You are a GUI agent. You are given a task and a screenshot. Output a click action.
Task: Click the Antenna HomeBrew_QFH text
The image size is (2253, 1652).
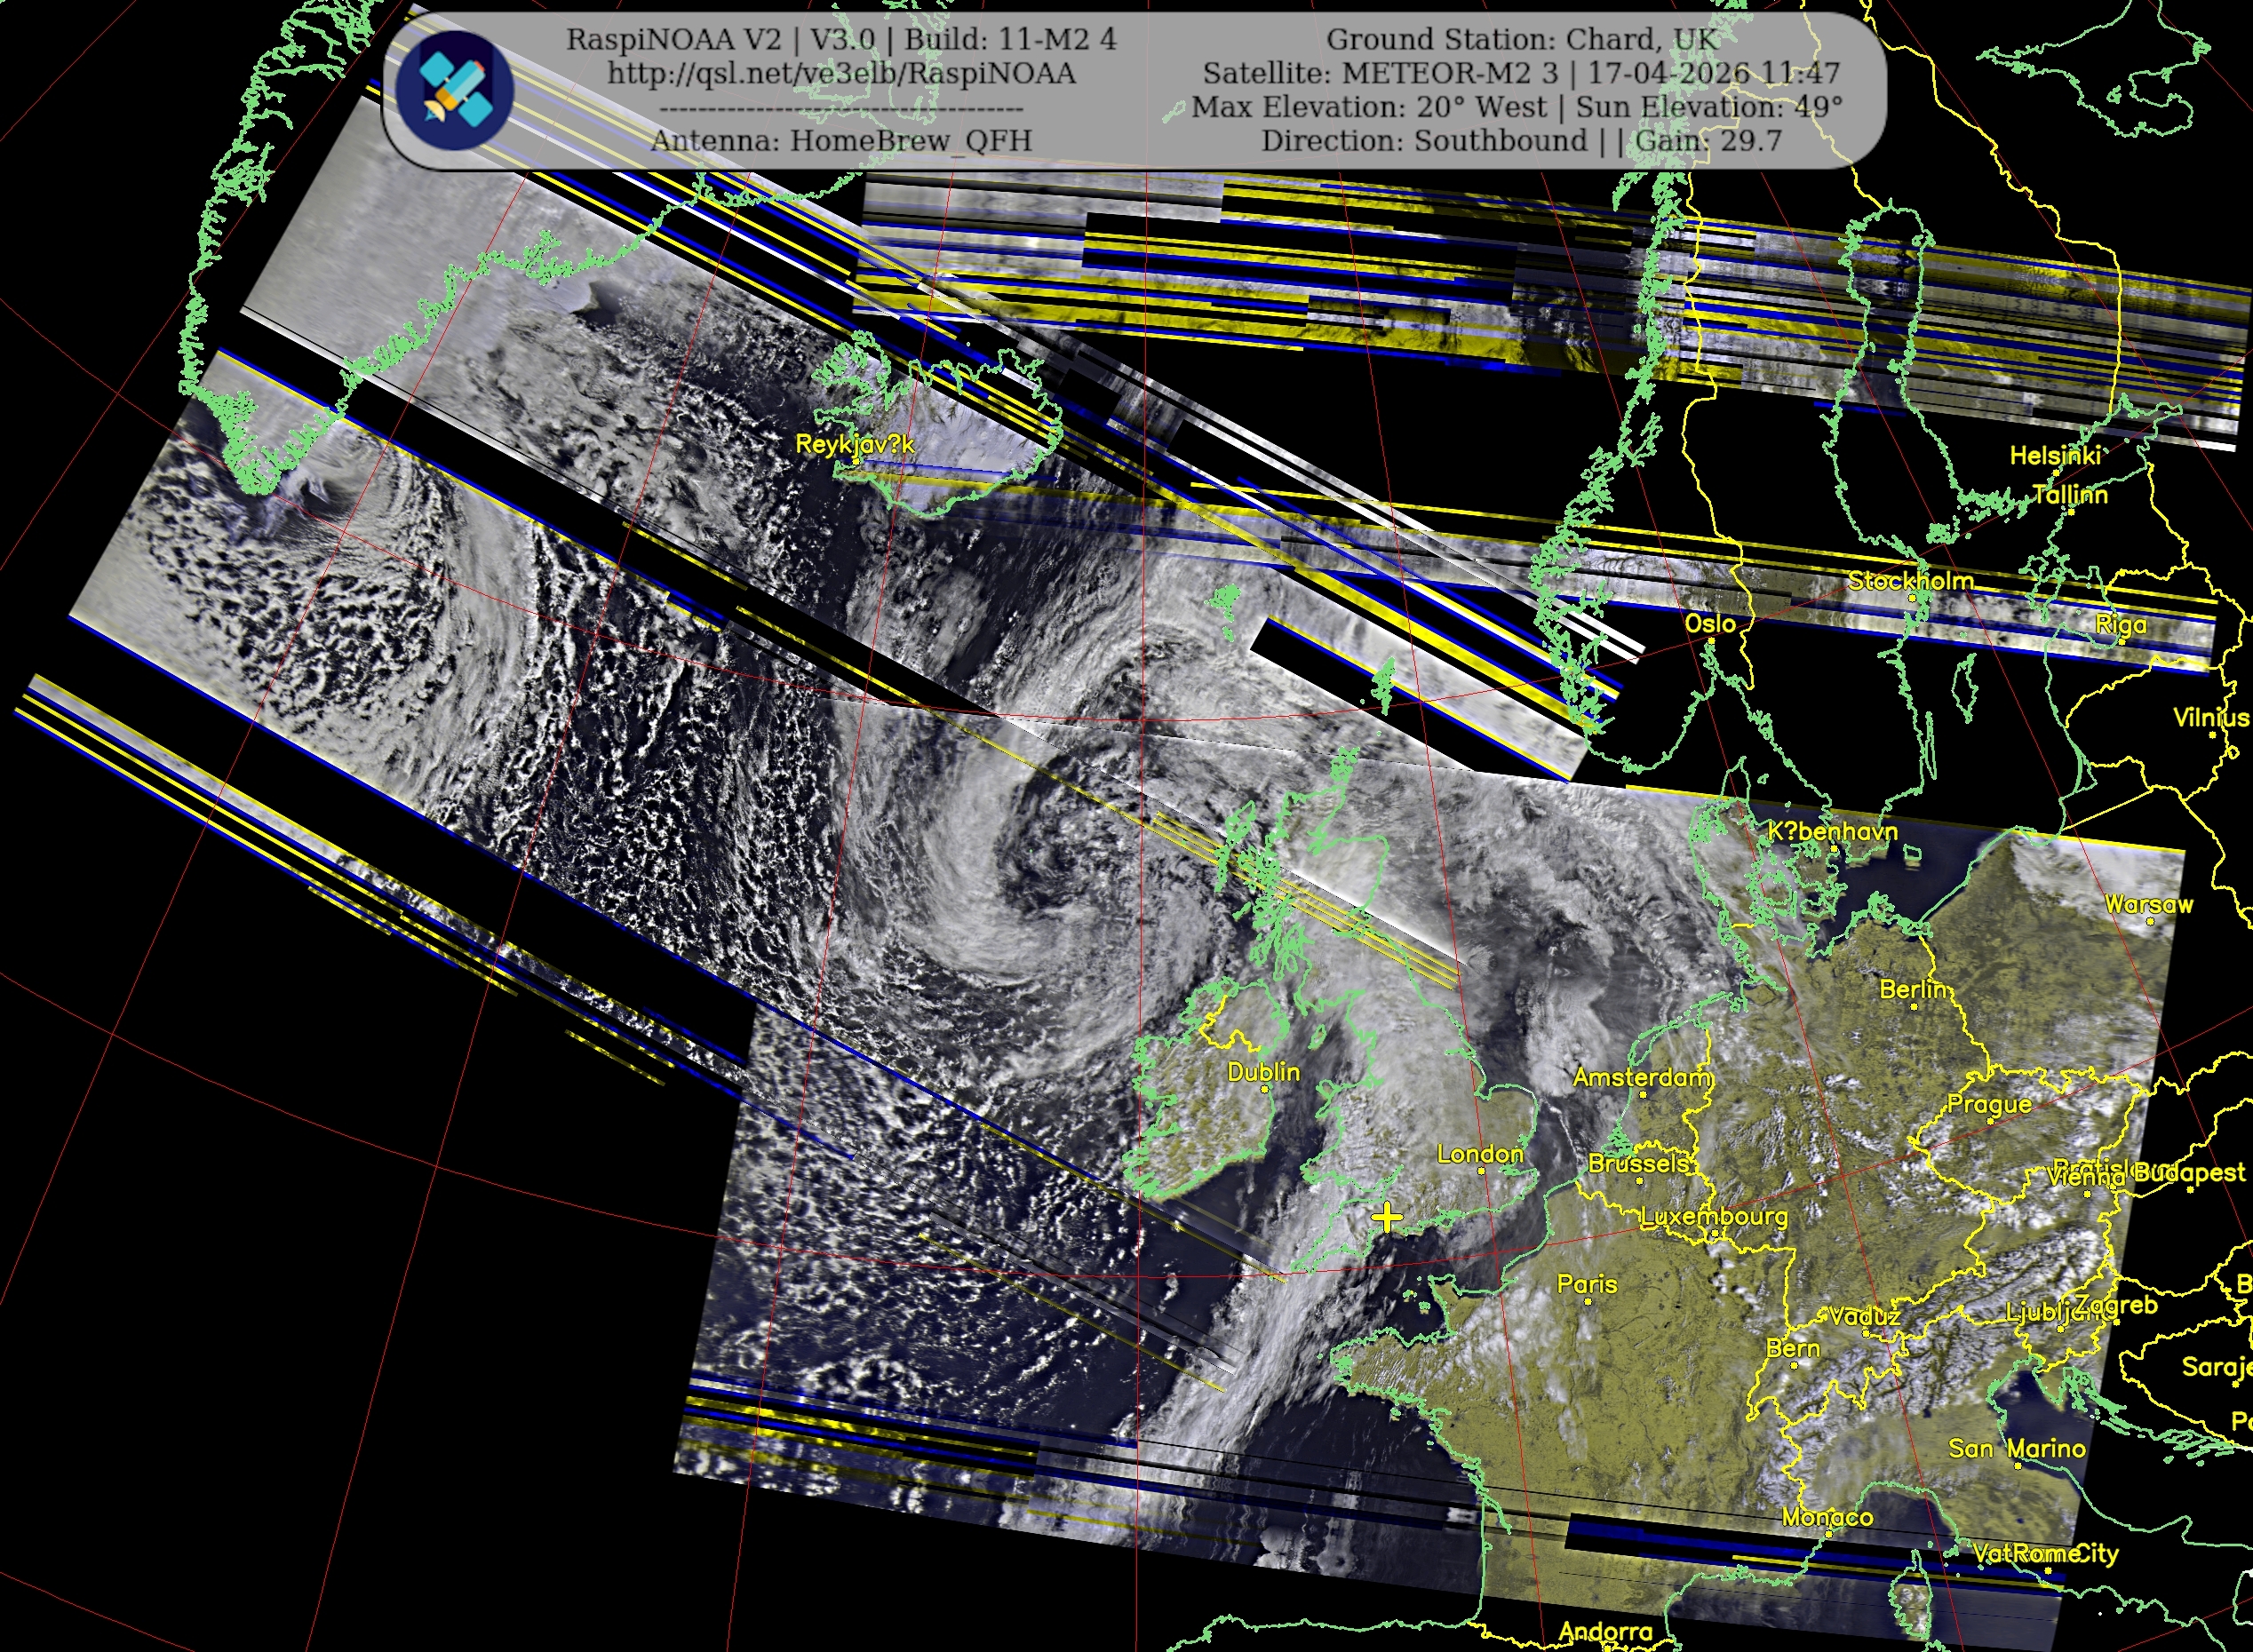click(x=841, y=141)
